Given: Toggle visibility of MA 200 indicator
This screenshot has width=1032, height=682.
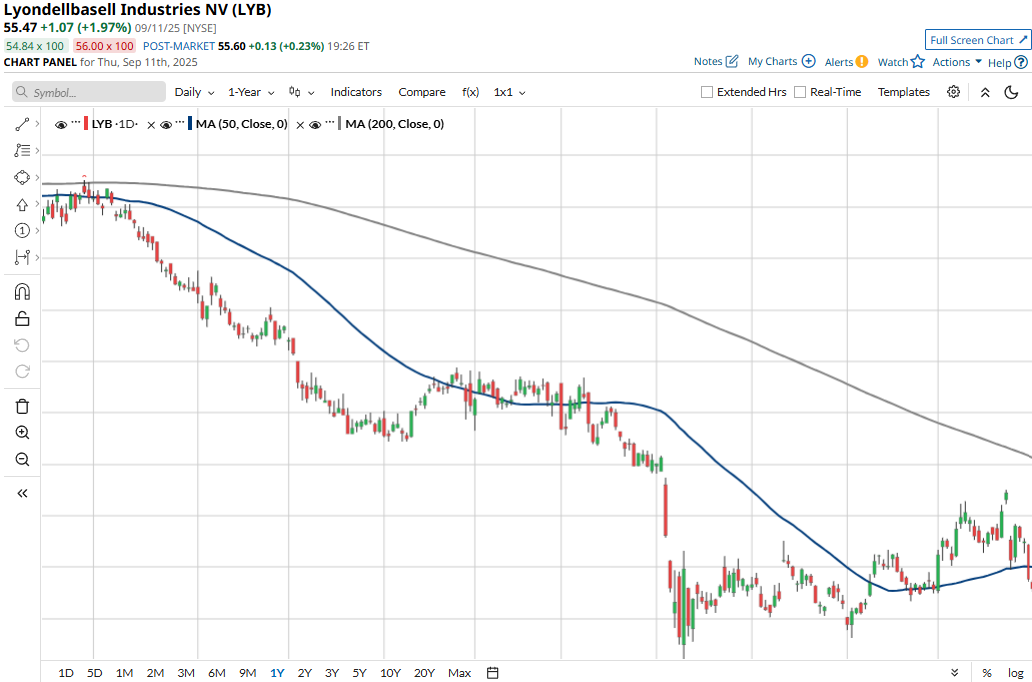Looking at the screenshot, I should tap(315, 124).
